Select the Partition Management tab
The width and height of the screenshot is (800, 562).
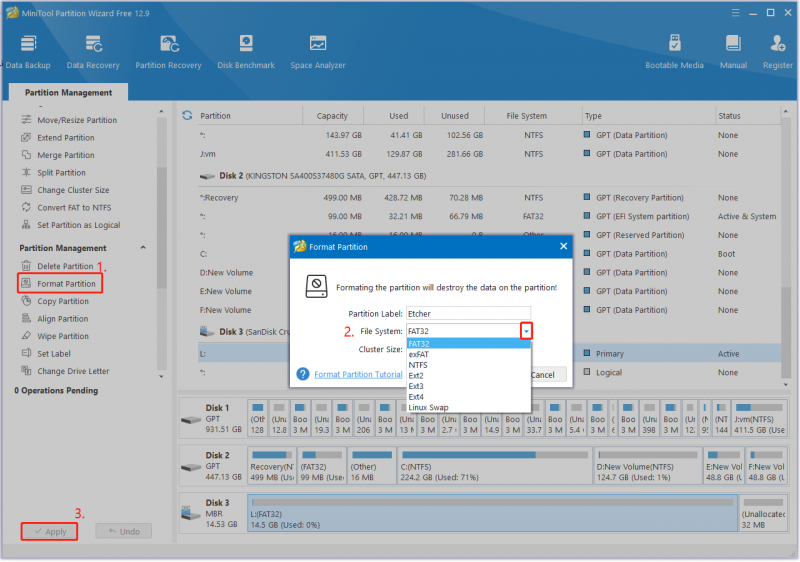coord(68,92)
